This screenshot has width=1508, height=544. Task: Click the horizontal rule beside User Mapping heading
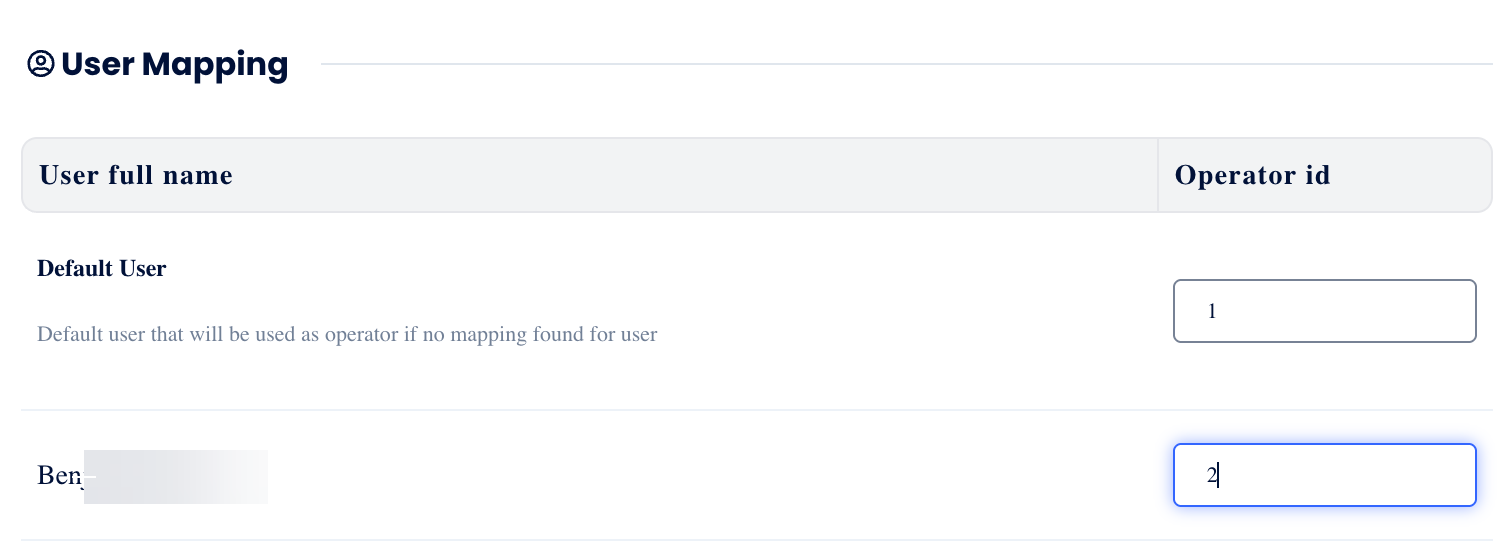click(900, 64)
